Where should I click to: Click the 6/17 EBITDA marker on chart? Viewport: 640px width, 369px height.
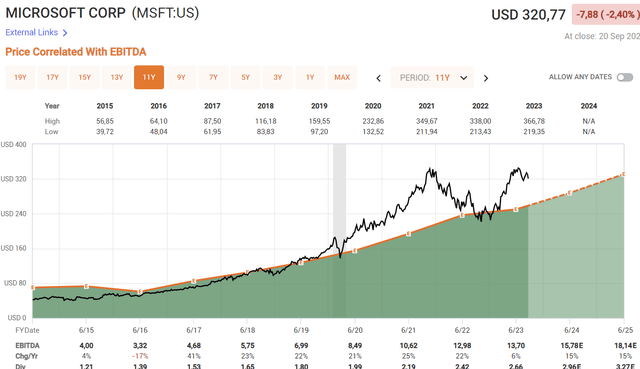pyautogui.click(x=193, y=281)
